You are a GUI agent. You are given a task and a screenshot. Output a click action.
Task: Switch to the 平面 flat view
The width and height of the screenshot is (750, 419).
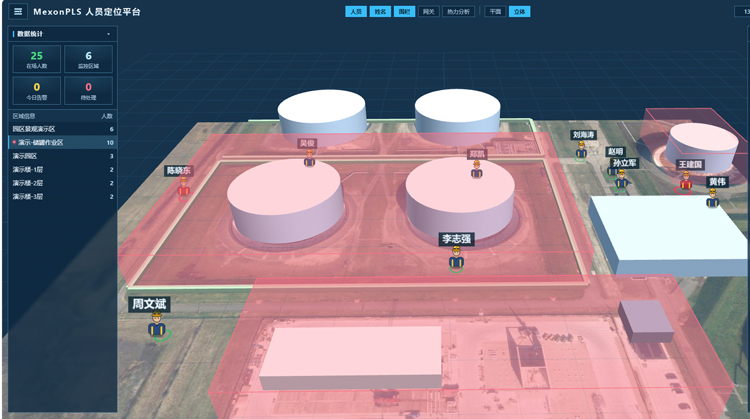tap(495, 11)
